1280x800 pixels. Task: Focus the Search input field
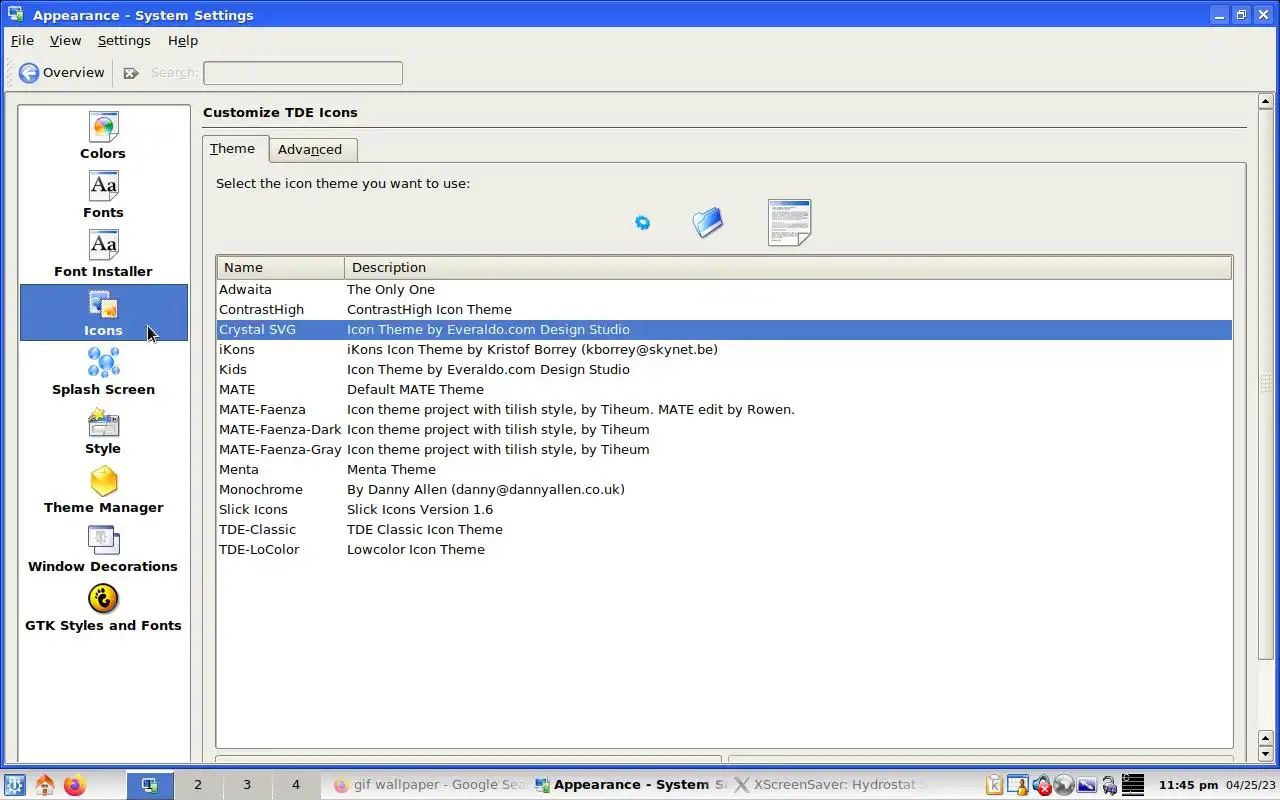(x=302, y=73)
